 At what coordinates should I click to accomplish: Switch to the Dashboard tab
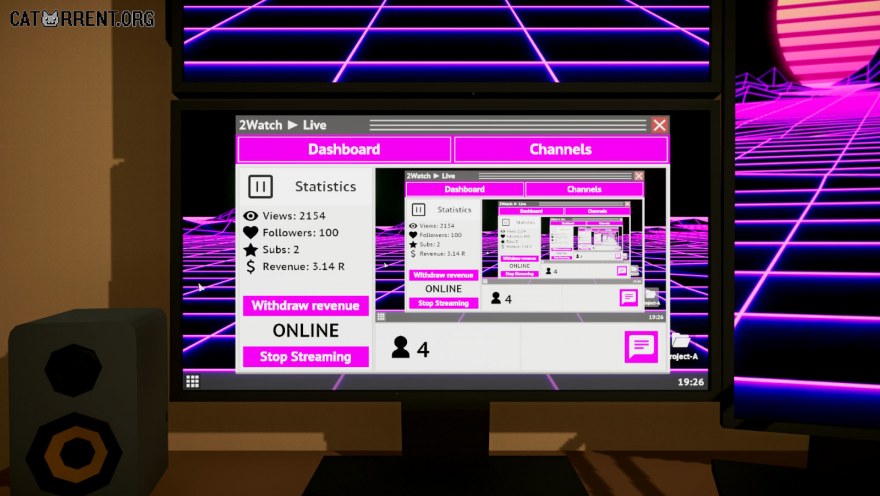point(344,149)
